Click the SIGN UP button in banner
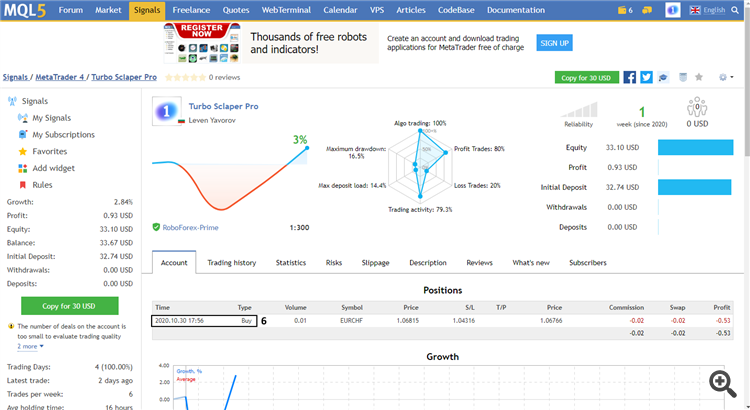The image size is (750, 410). coord(554,43)
